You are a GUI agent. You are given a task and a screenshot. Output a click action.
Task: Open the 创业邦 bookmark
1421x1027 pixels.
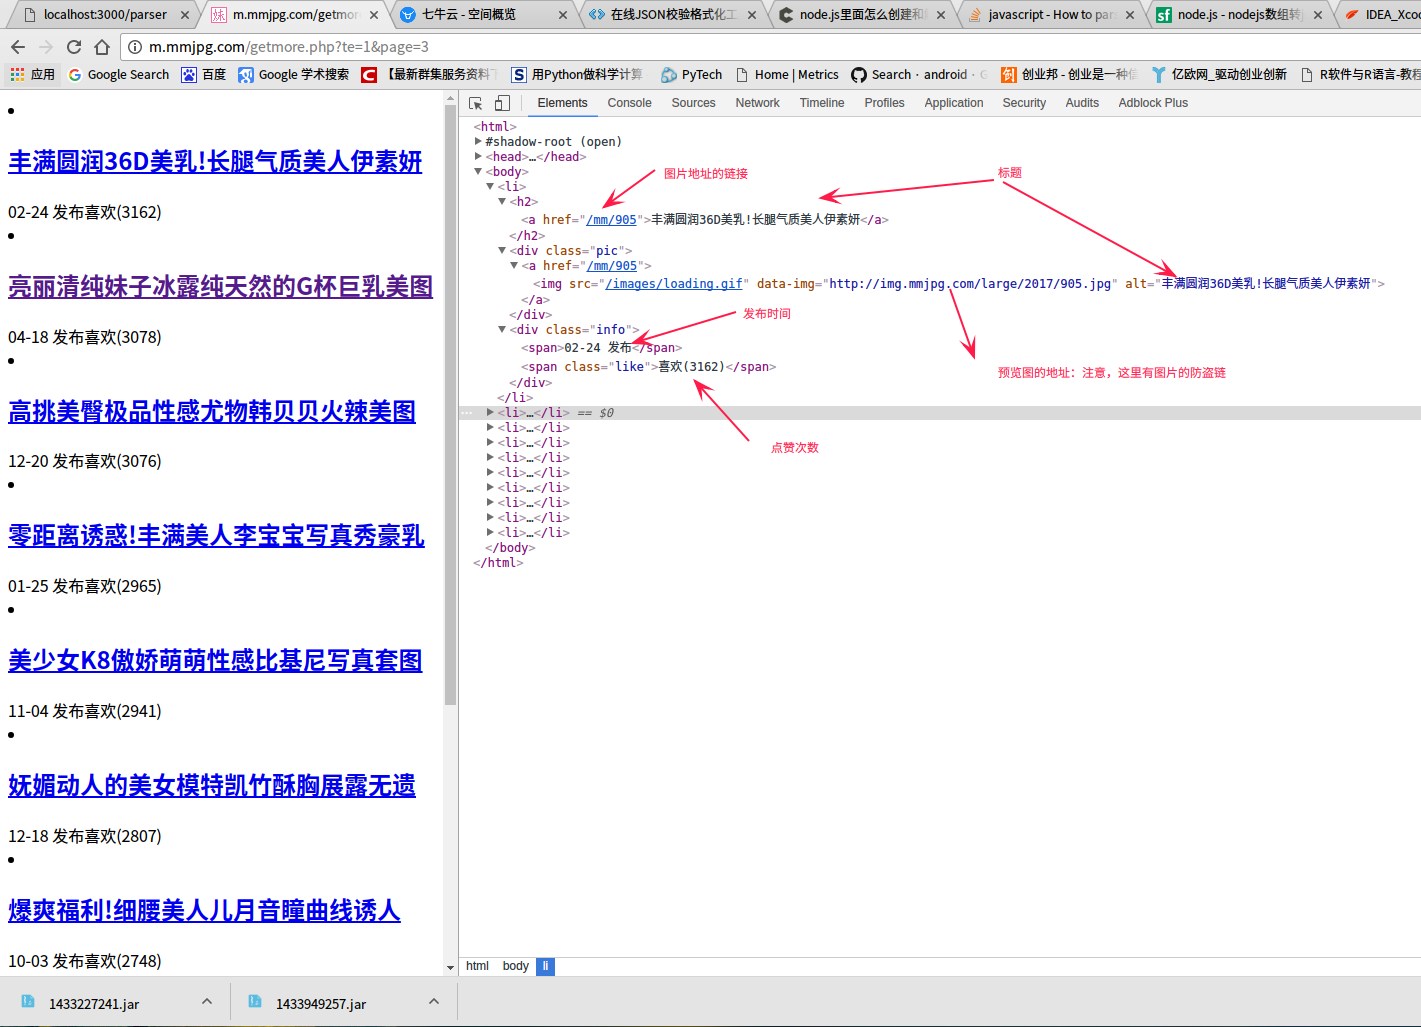pyautogui.click(x=1069, y=74)
